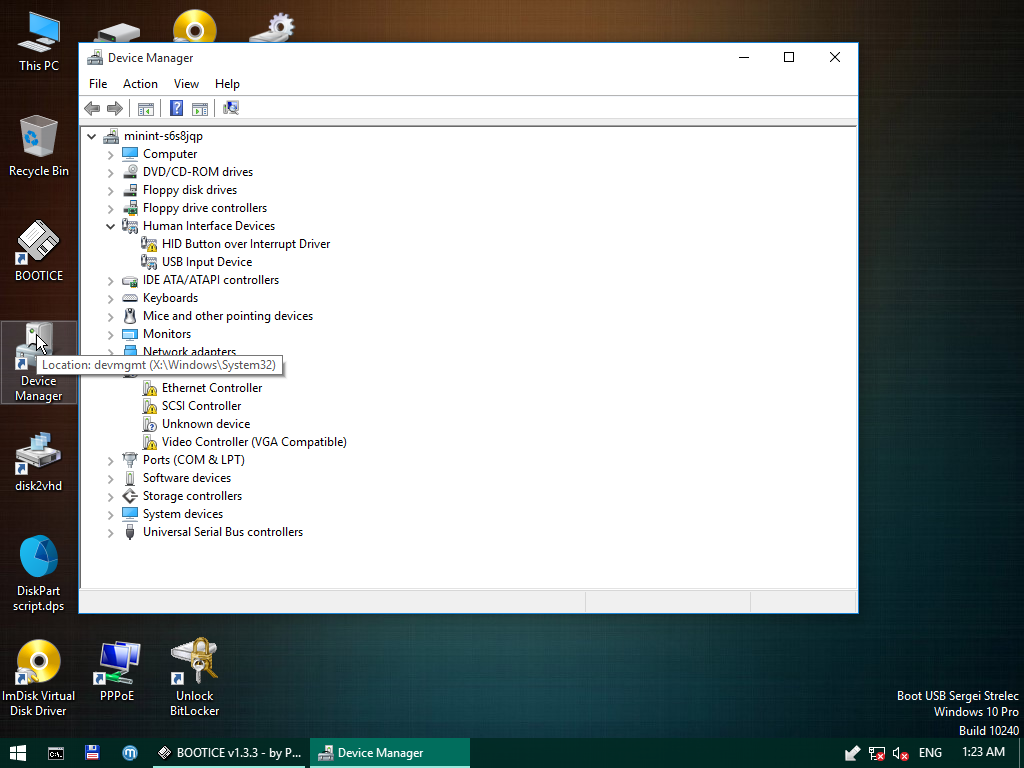Select HID Button over Interrupt Driver entry
Image resolution: width=1024 pixels, height=768 pixels.
[x=246, y=244]
